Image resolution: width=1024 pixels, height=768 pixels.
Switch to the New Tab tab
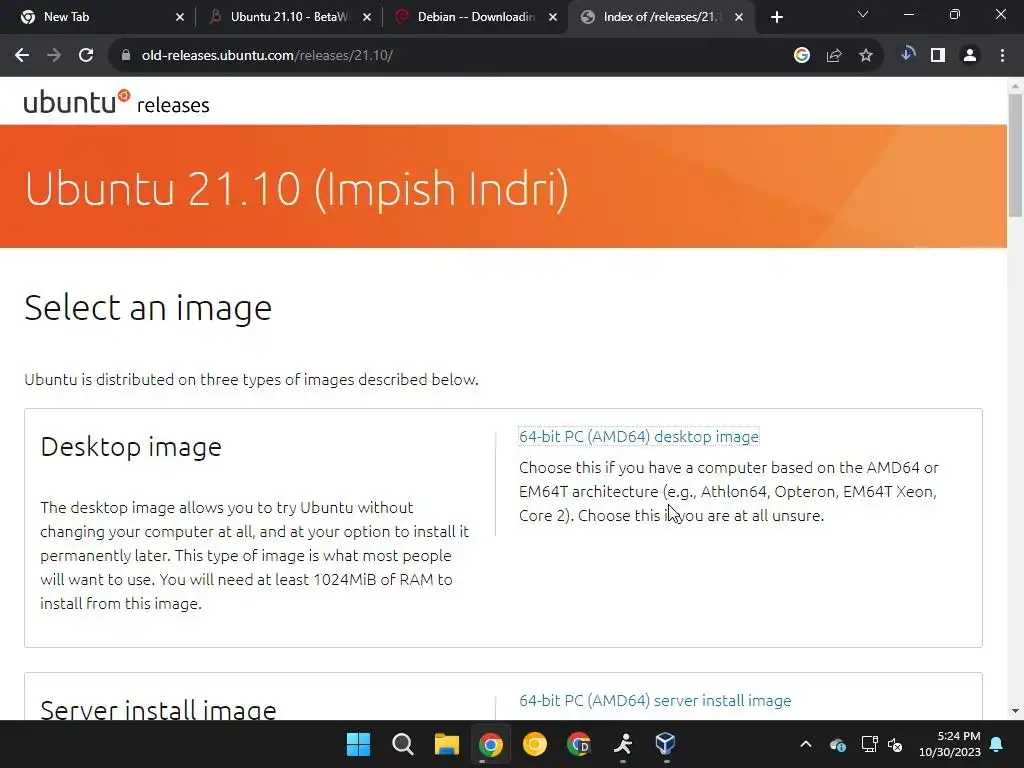[104, 17]
